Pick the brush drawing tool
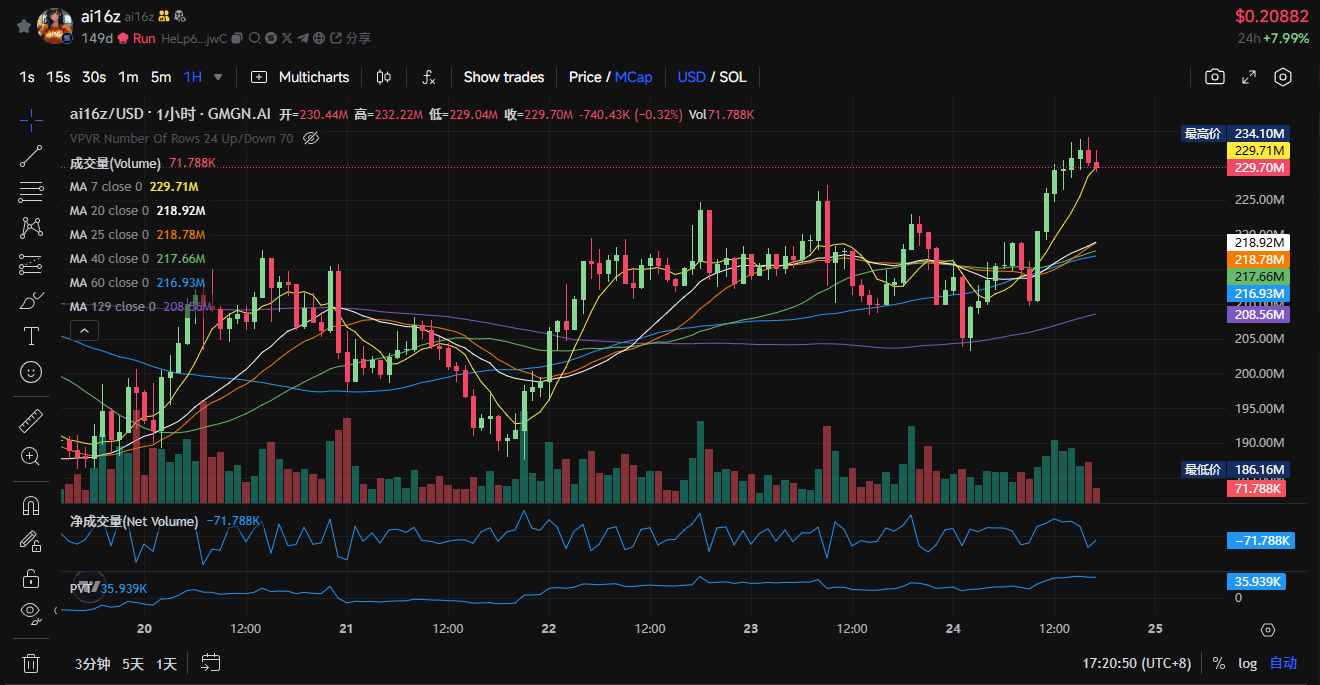The height and width of the screenshot is (685, 1320). pos(31,300)
